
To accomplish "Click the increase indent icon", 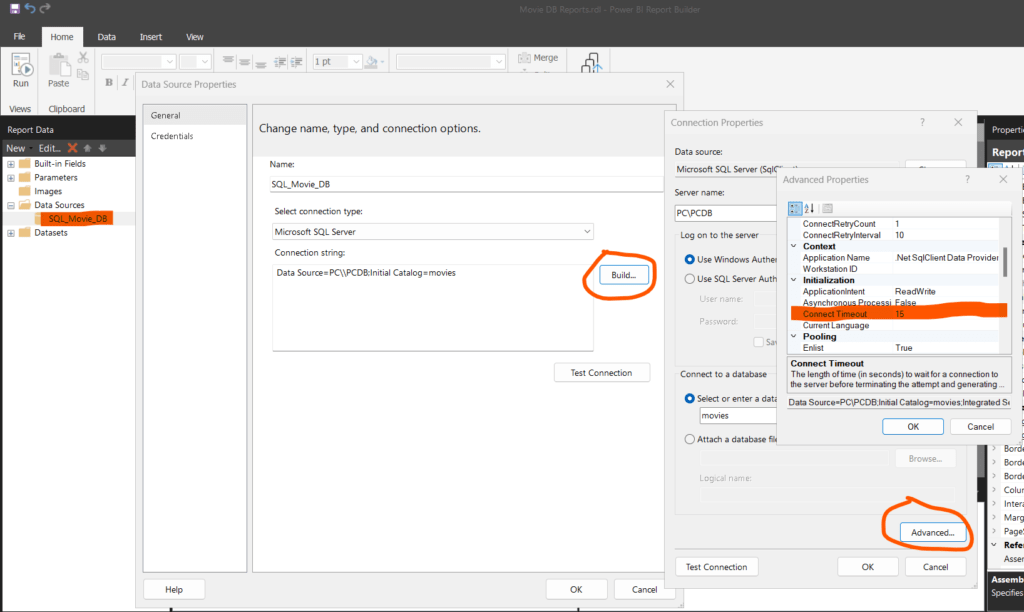I will pyautogui.click(x=296, y=62).
